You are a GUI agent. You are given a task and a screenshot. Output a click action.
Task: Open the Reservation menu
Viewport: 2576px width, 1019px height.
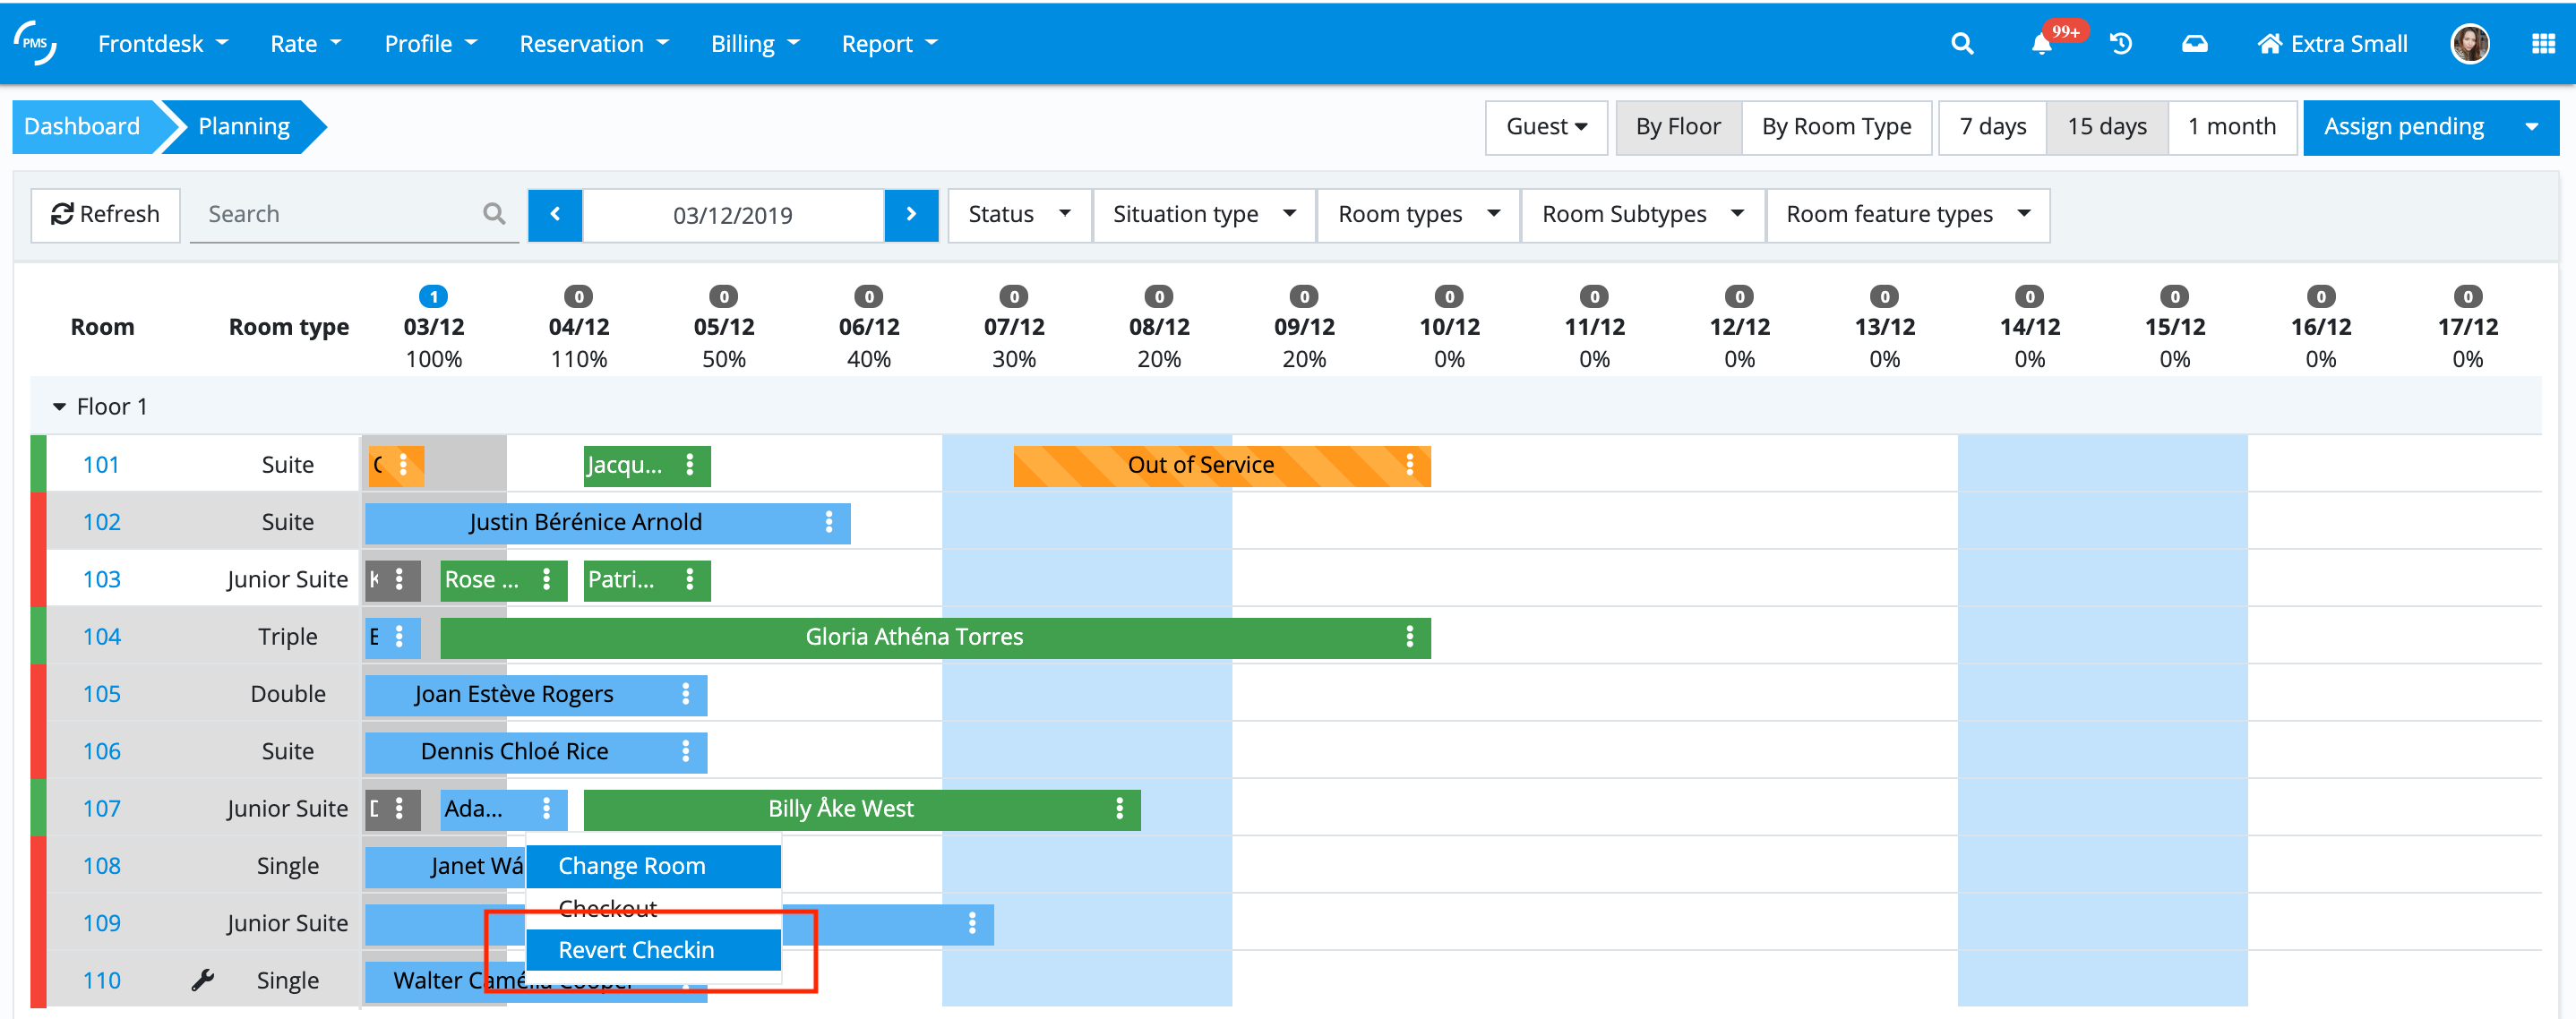593,44
